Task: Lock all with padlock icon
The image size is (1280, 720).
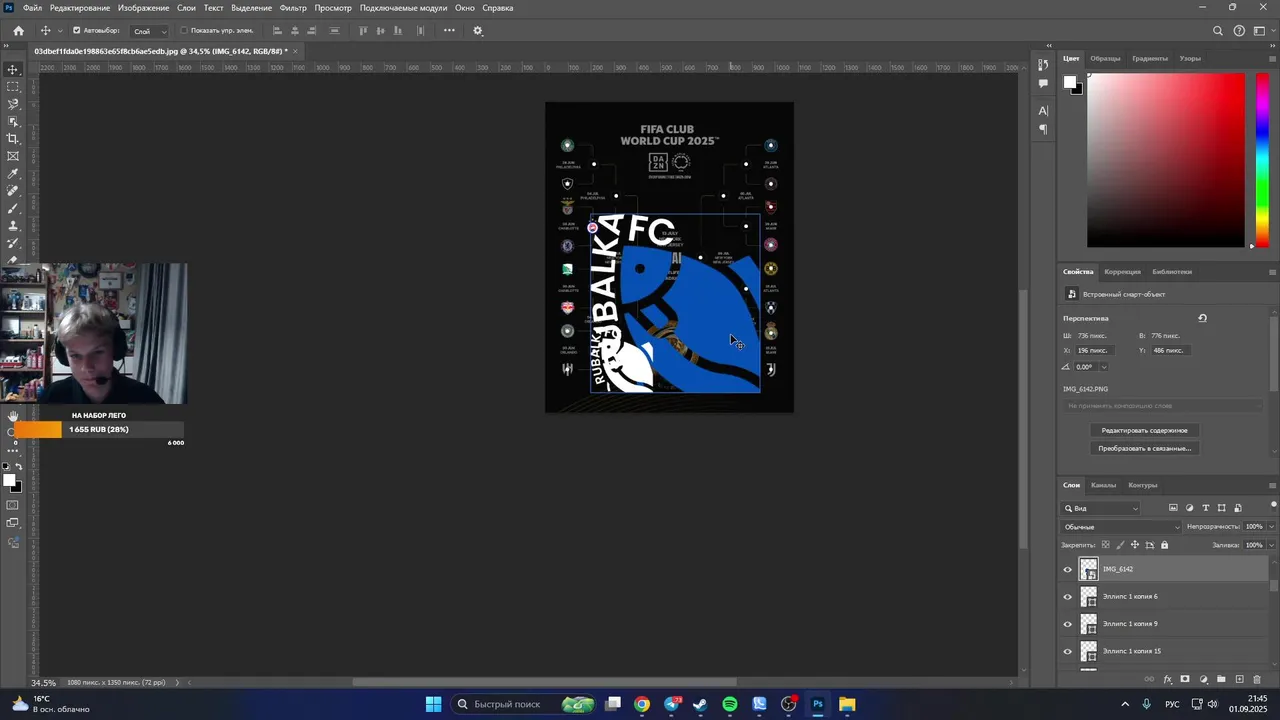Action: (1164, 545)
